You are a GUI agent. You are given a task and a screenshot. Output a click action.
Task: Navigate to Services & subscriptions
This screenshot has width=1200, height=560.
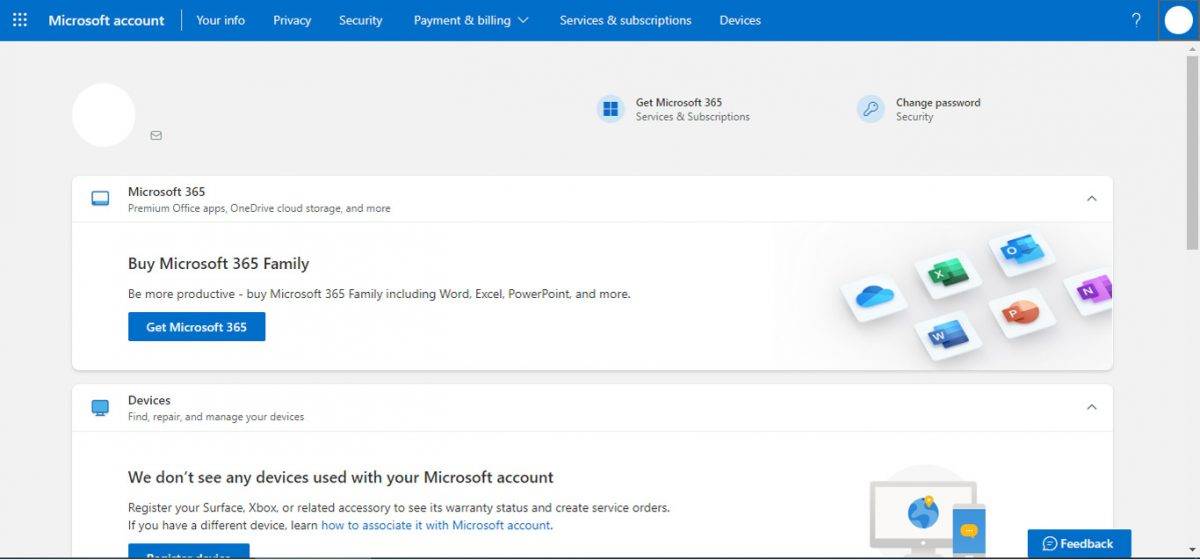pos(626,20)
